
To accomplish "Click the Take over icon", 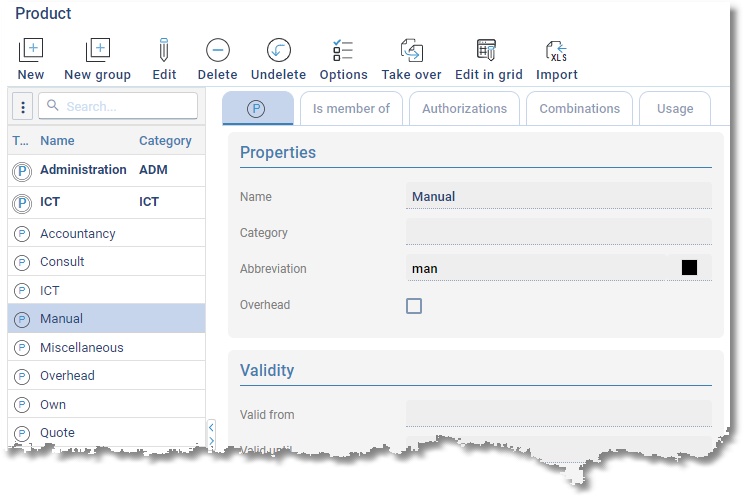I will [411, 50].
